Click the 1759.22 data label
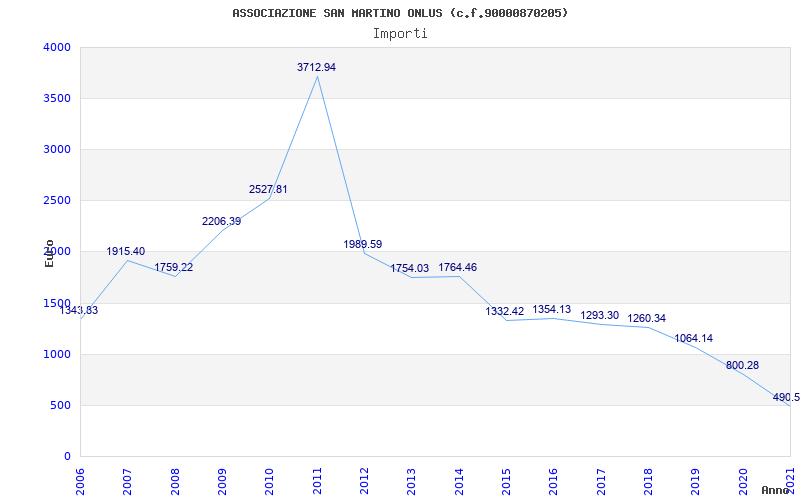Viewport: 800px width, 500px height. 174,267
